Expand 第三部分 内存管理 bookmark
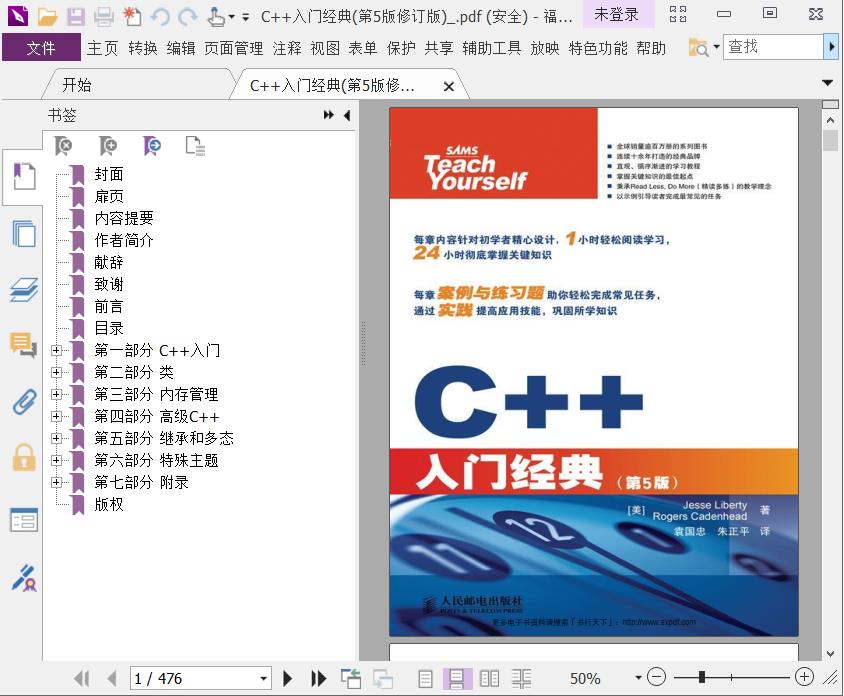This screenshot has width=844, height=696. pos(56,395)
